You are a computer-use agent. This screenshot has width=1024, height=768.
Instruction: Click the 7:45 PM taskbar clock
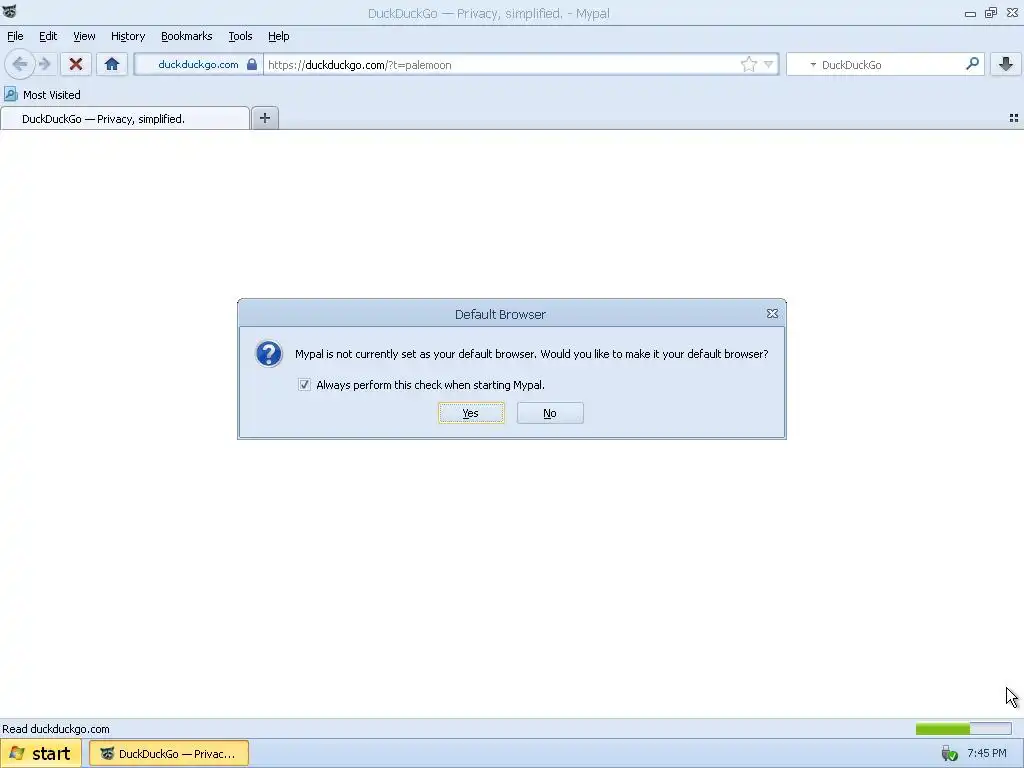click(987, 753)
